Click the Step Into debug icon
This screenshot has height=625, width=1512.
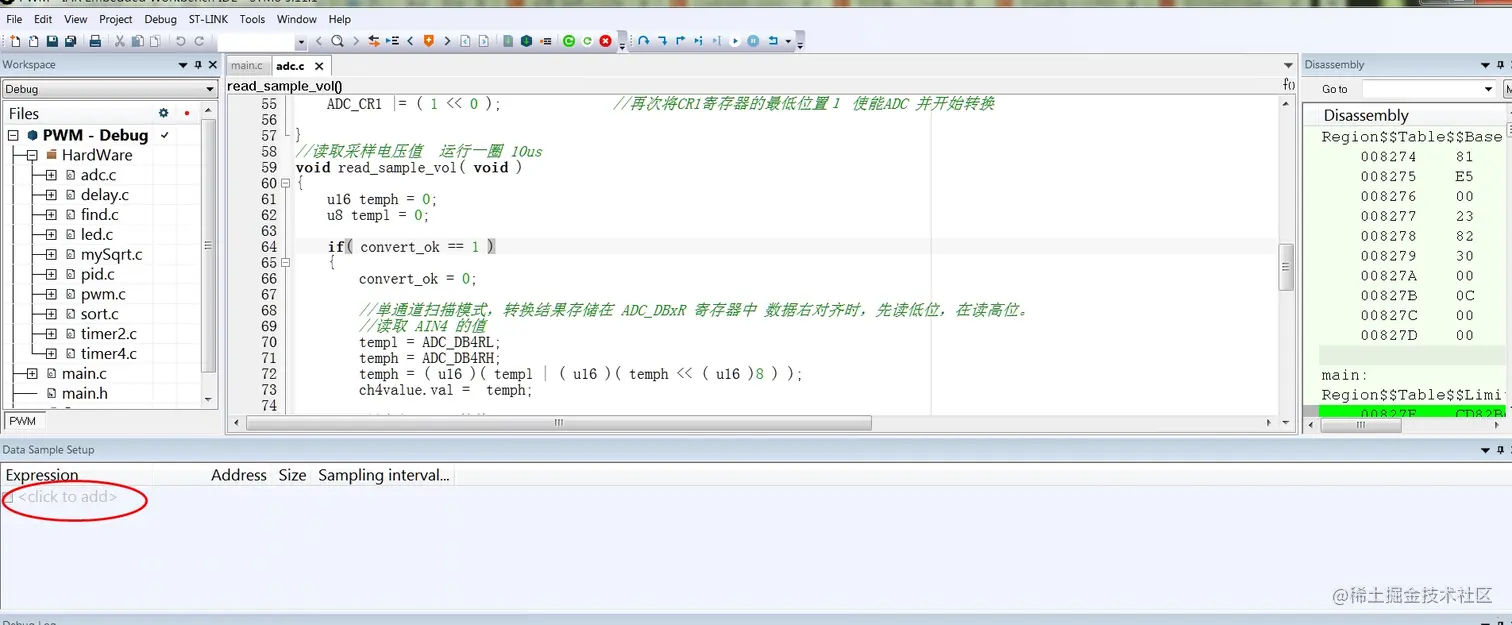pos(662,41)
